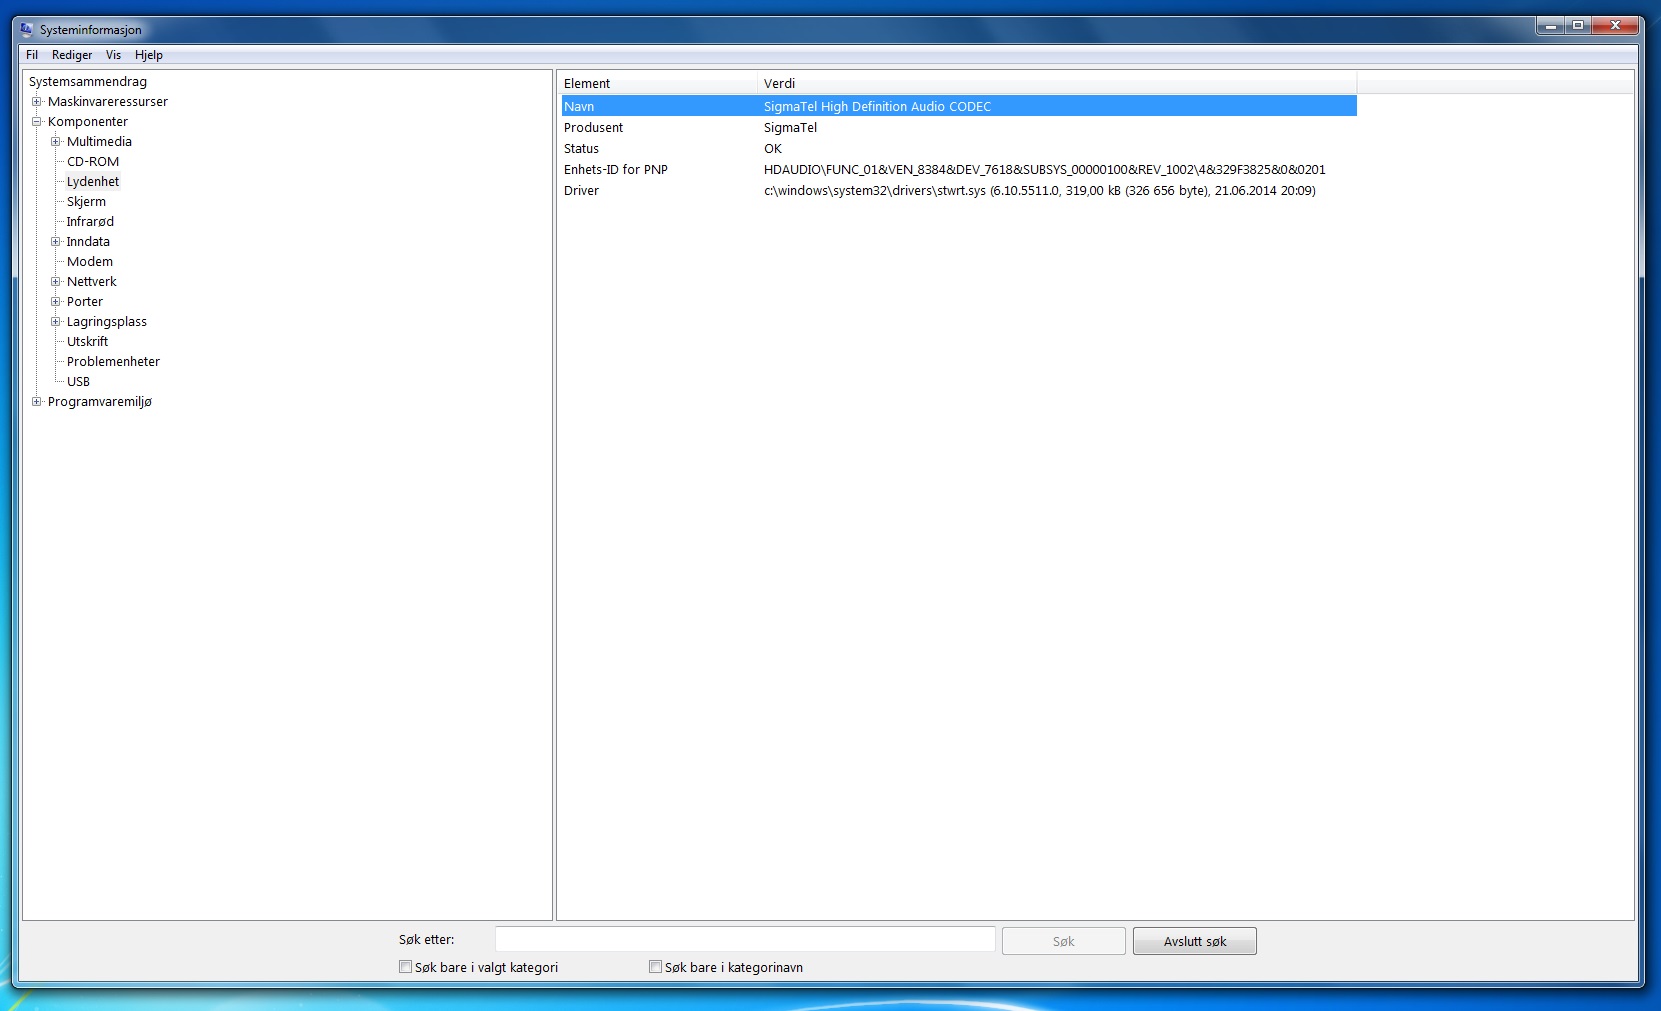
Task: Select the Driver row
Action: point(959,190)
